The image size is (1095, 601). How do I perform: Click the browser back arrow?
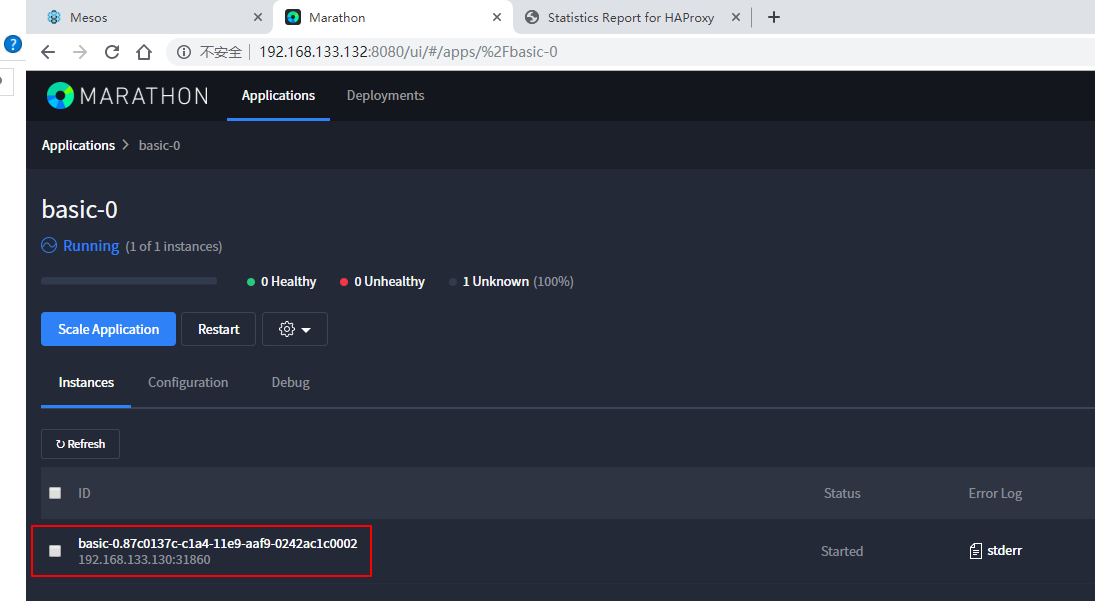(48, 52)
